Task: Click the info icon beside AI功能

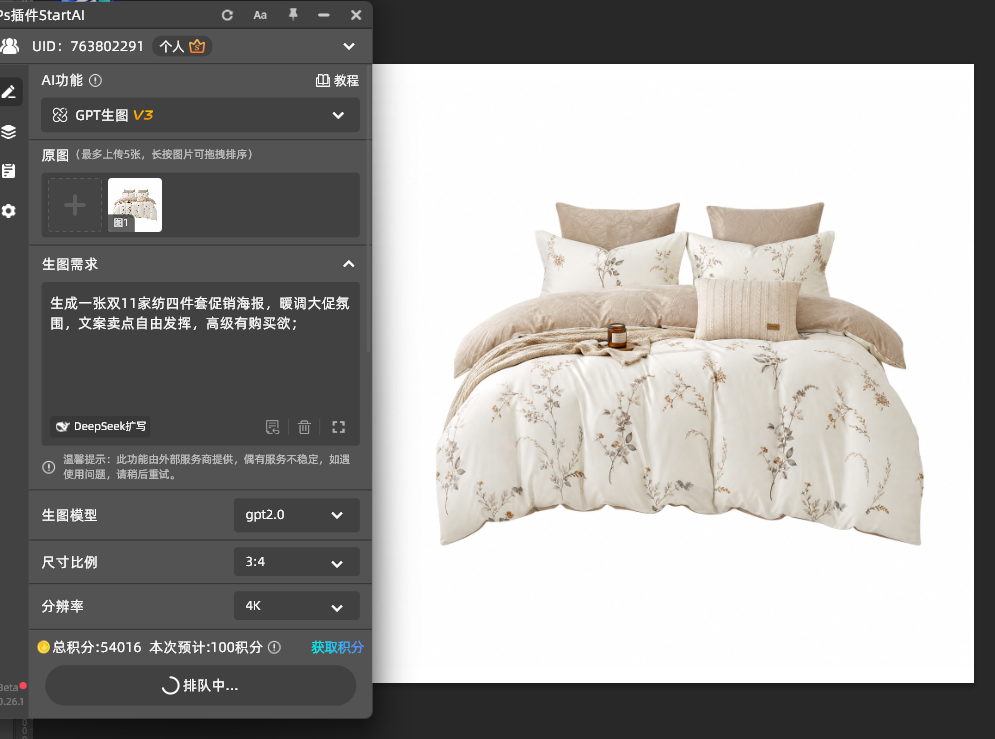Action: [x=95, y=81]
